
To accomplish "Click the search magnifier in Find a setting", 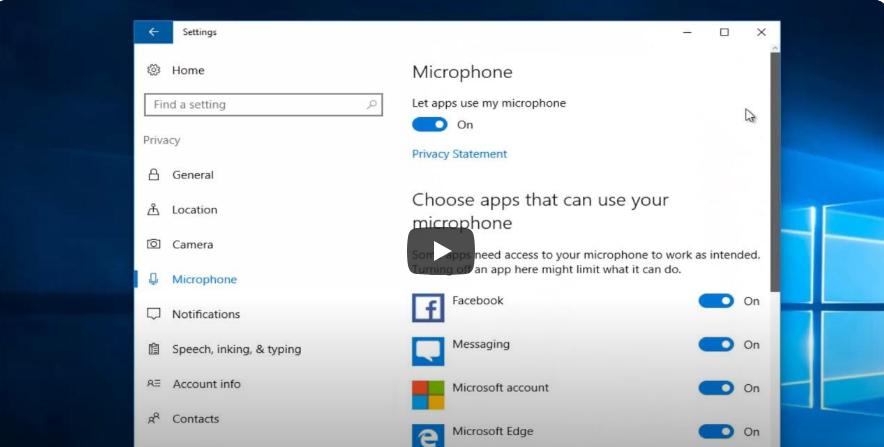I will tap(372, 105).
